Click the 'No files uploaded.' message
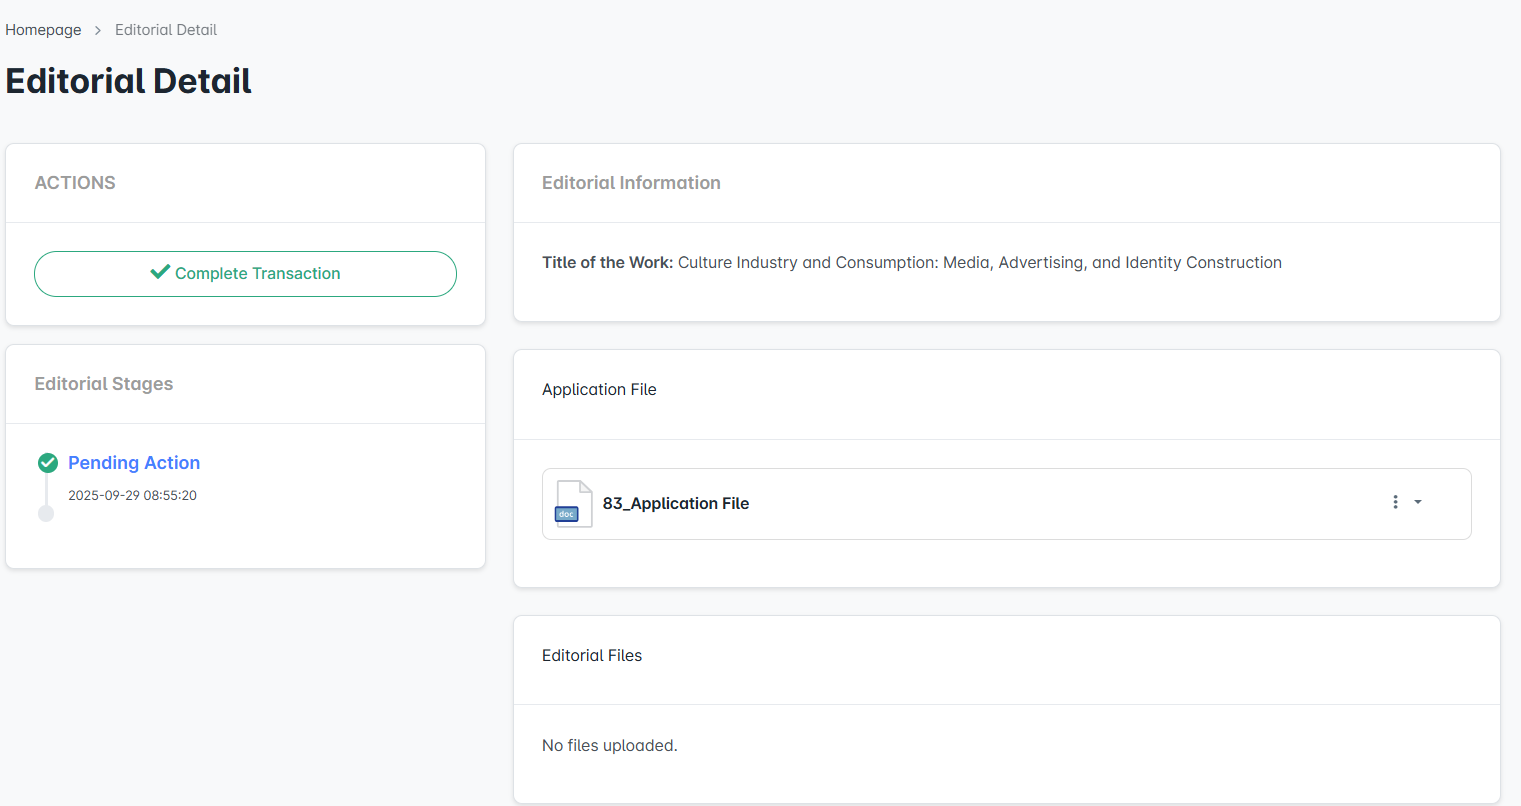Viewport: 1521px width, 806px height. click(x=610, y=746)
